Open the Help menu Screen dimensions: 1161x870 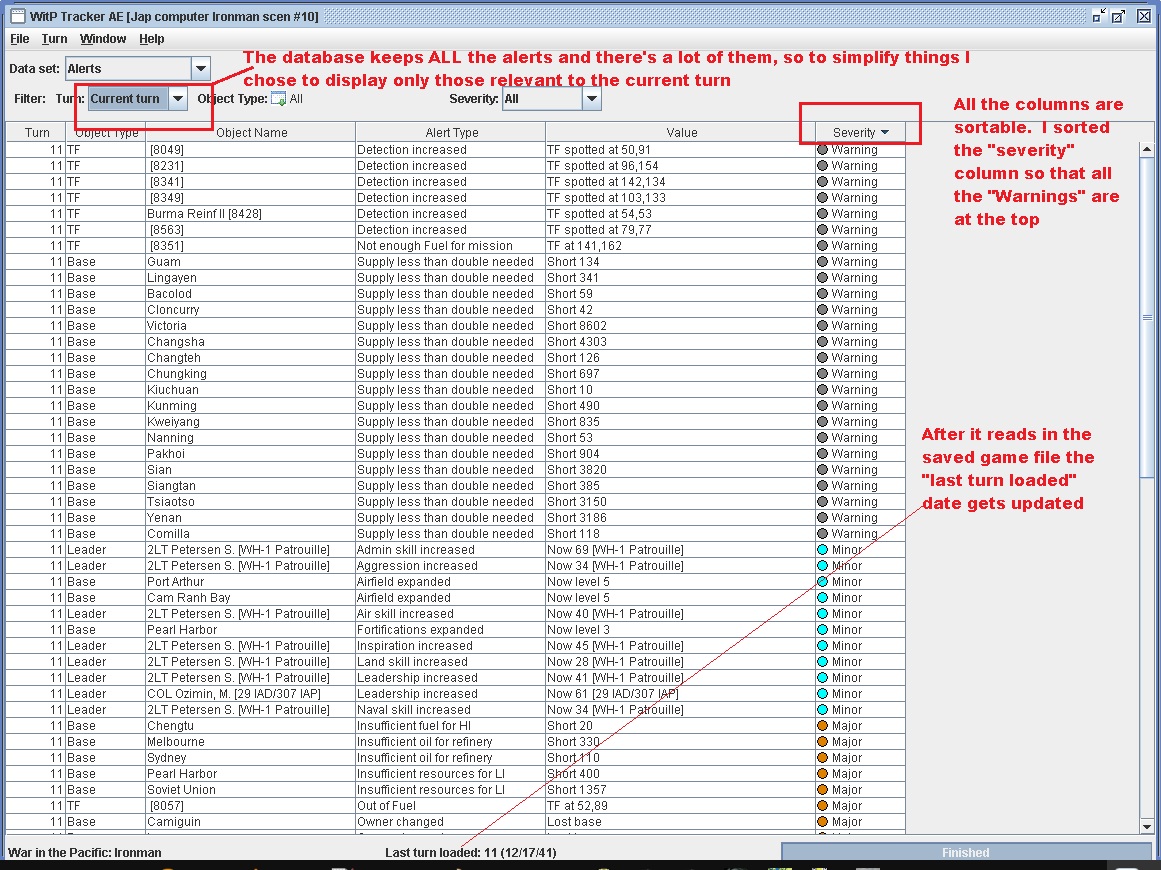pyautogui.click(x=152, y=39)
